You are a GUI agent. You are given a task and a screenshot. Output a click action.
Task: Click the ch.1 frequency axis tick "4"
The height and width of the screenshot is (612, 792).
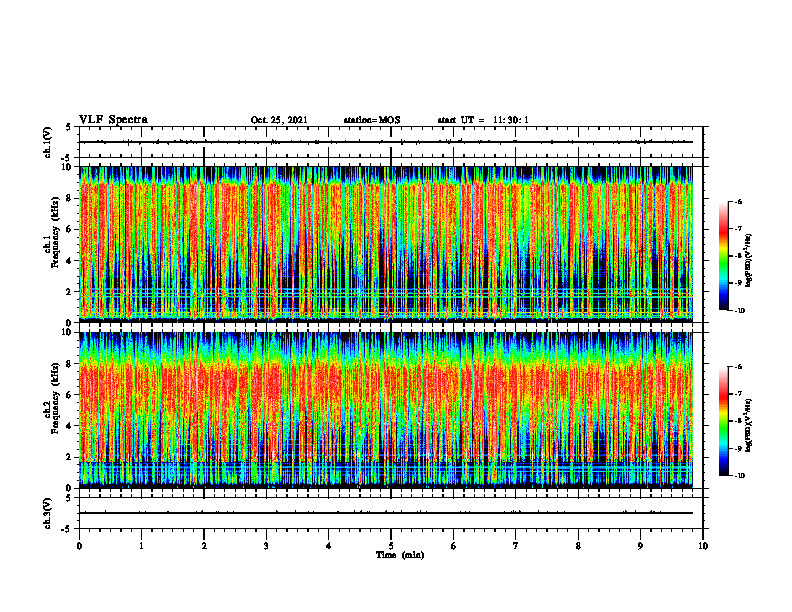[x=70, y=261]
